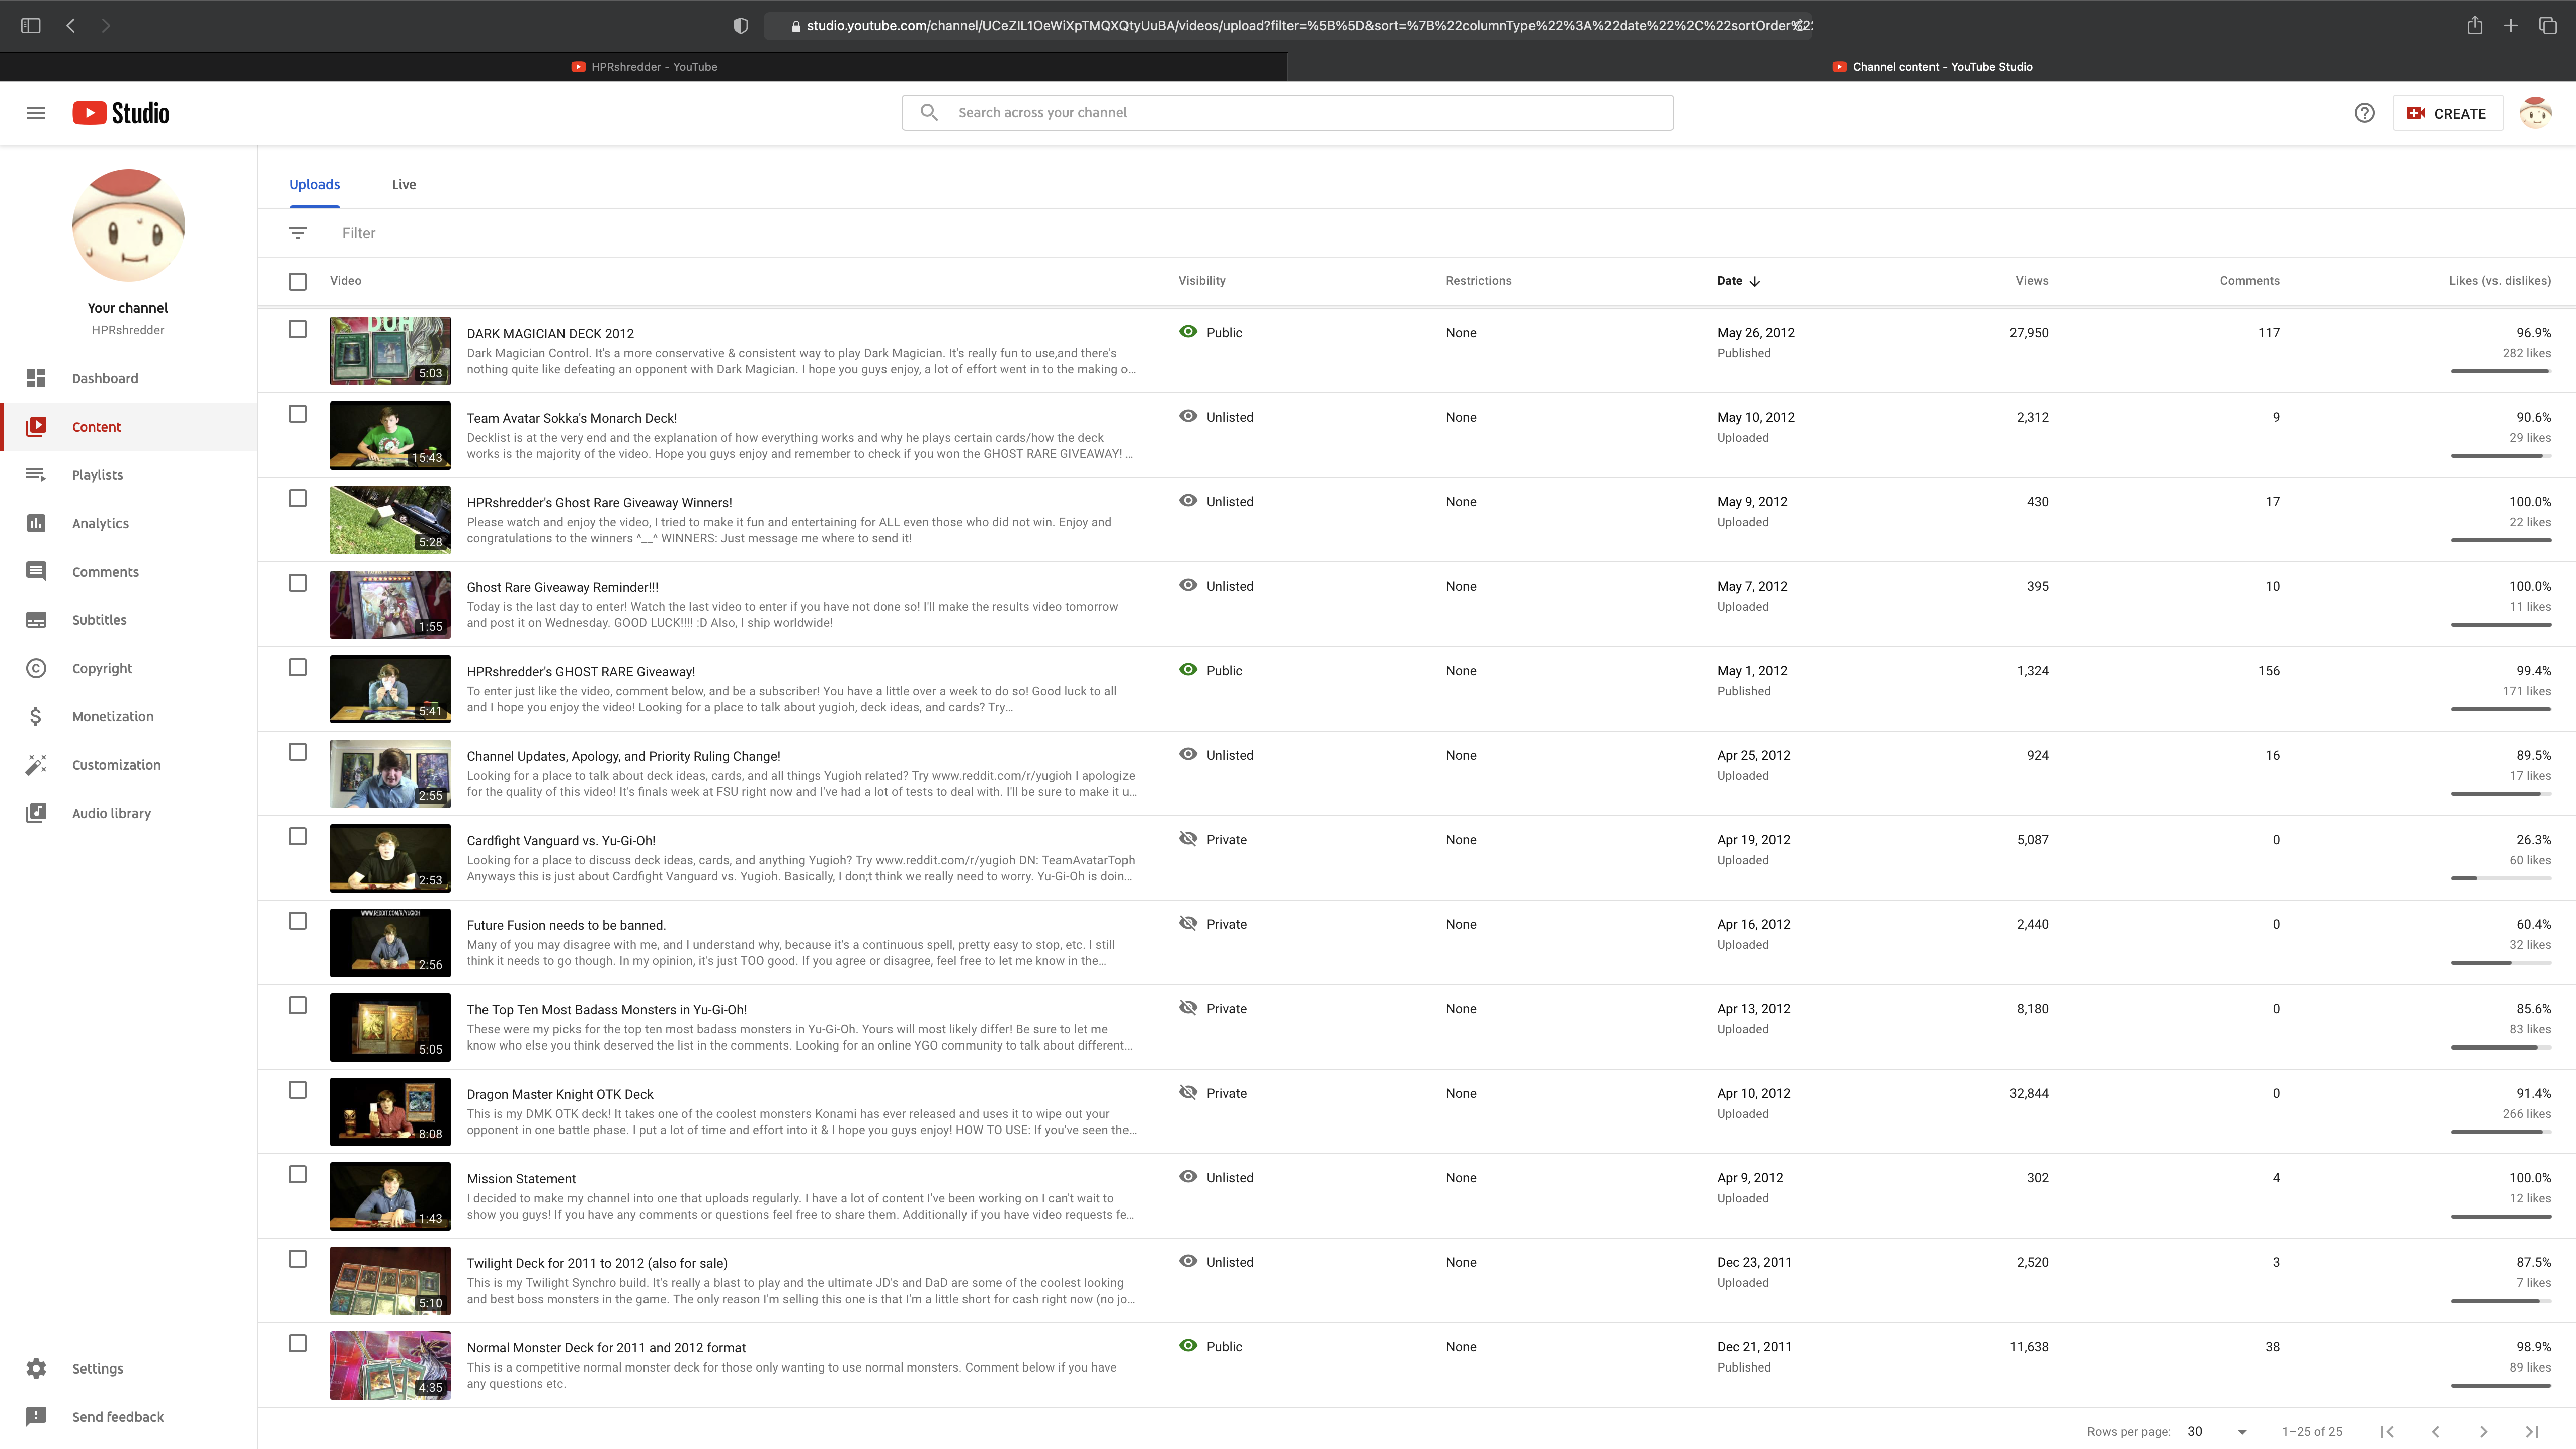Open Team Avatar Sokka's Monarch Deck title
Screen dimensions: 2576x1449
coord(571,418)
